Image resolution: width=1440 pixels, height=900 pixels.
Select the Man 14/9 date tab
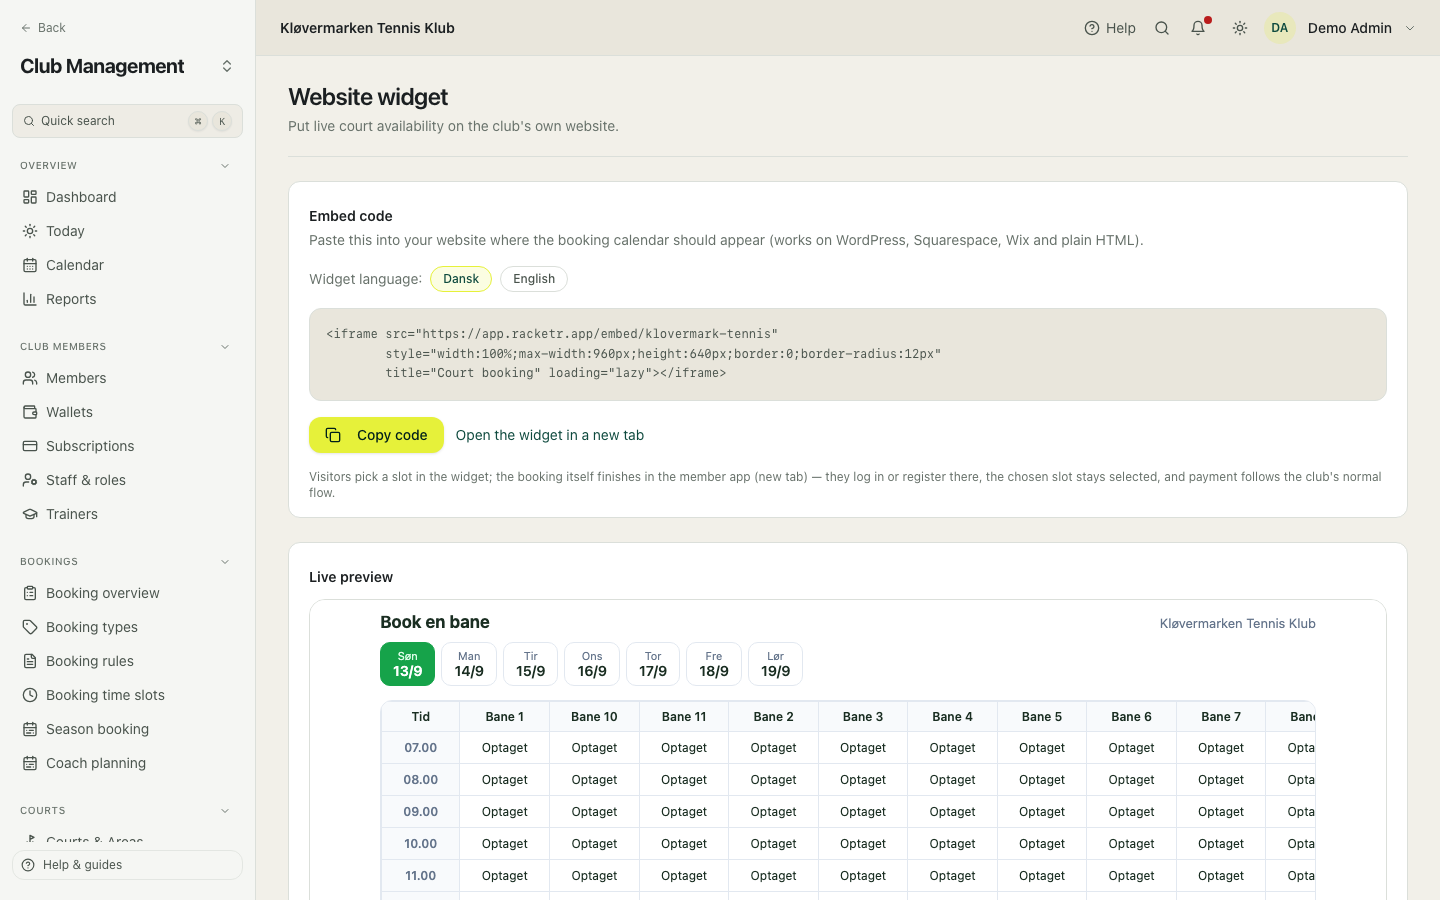pos(469,664)
